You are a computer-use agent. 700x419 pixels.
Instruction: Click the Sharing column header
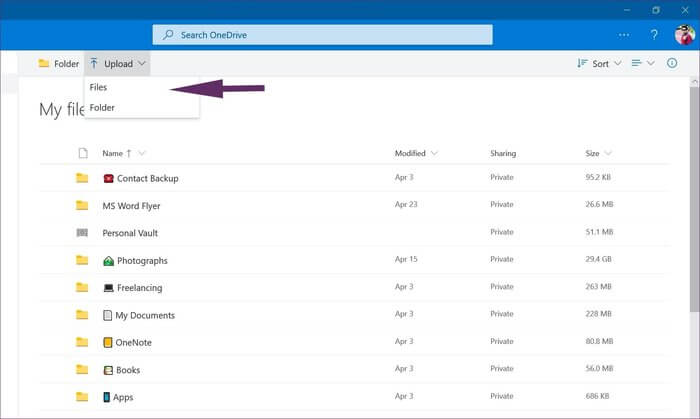503,153
